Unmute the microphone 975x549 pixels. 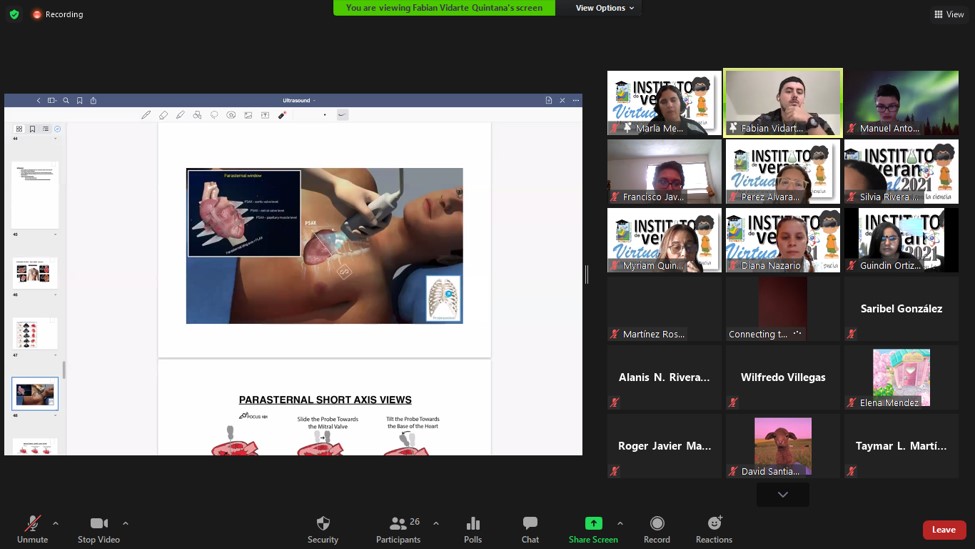[32, 529]
